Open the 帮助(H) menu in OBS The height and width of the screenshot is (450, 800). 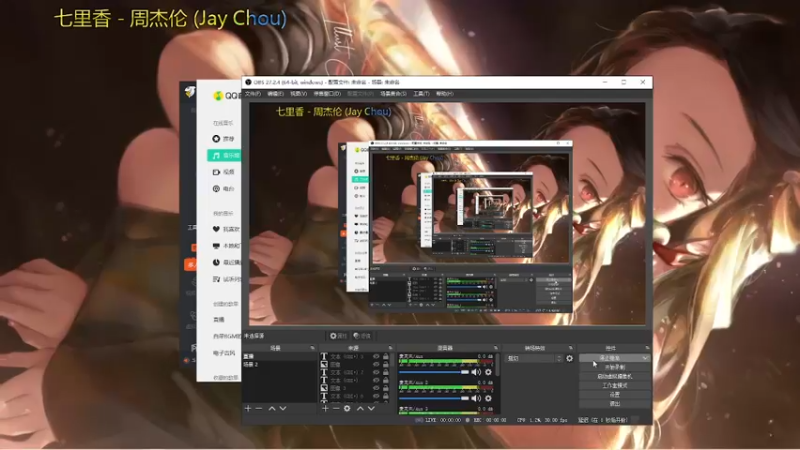pos(444,94)
